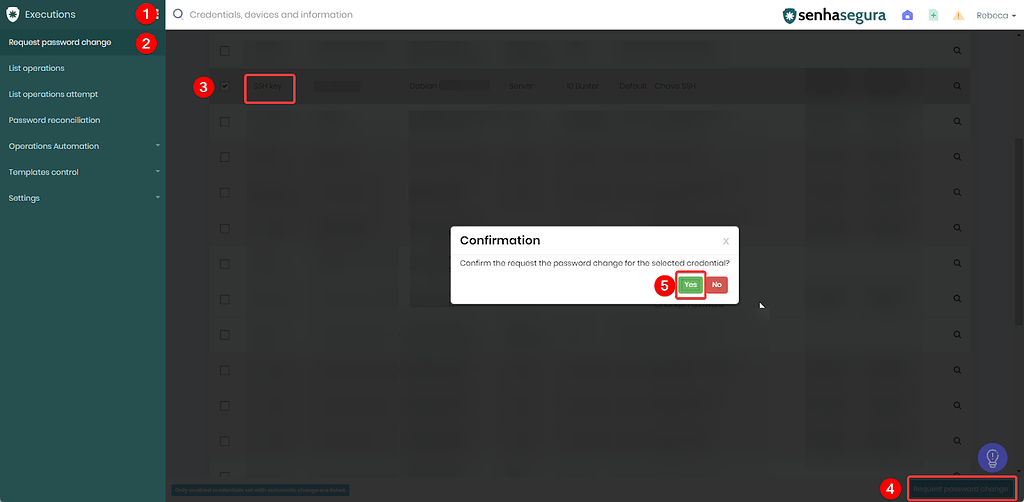Click the magnifier icon in SSH key row

pos(957,86)
